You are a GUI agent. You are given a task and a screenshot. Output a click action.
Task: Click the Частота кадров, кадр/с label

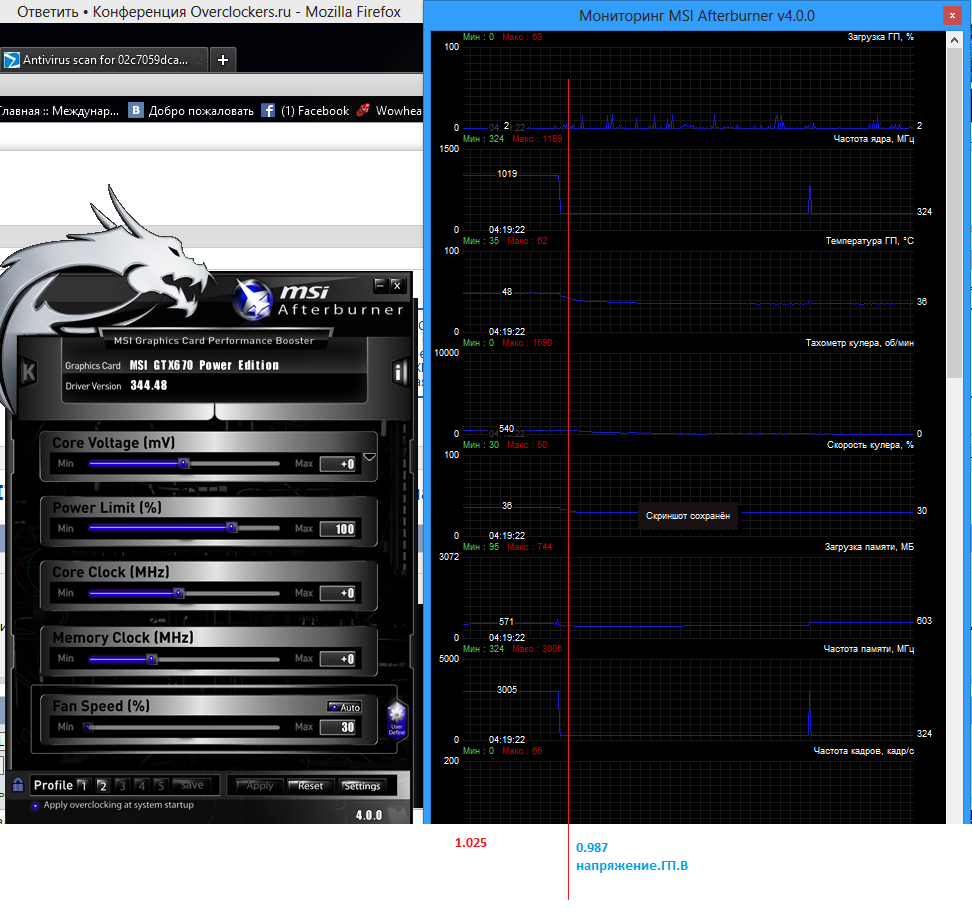864,751
